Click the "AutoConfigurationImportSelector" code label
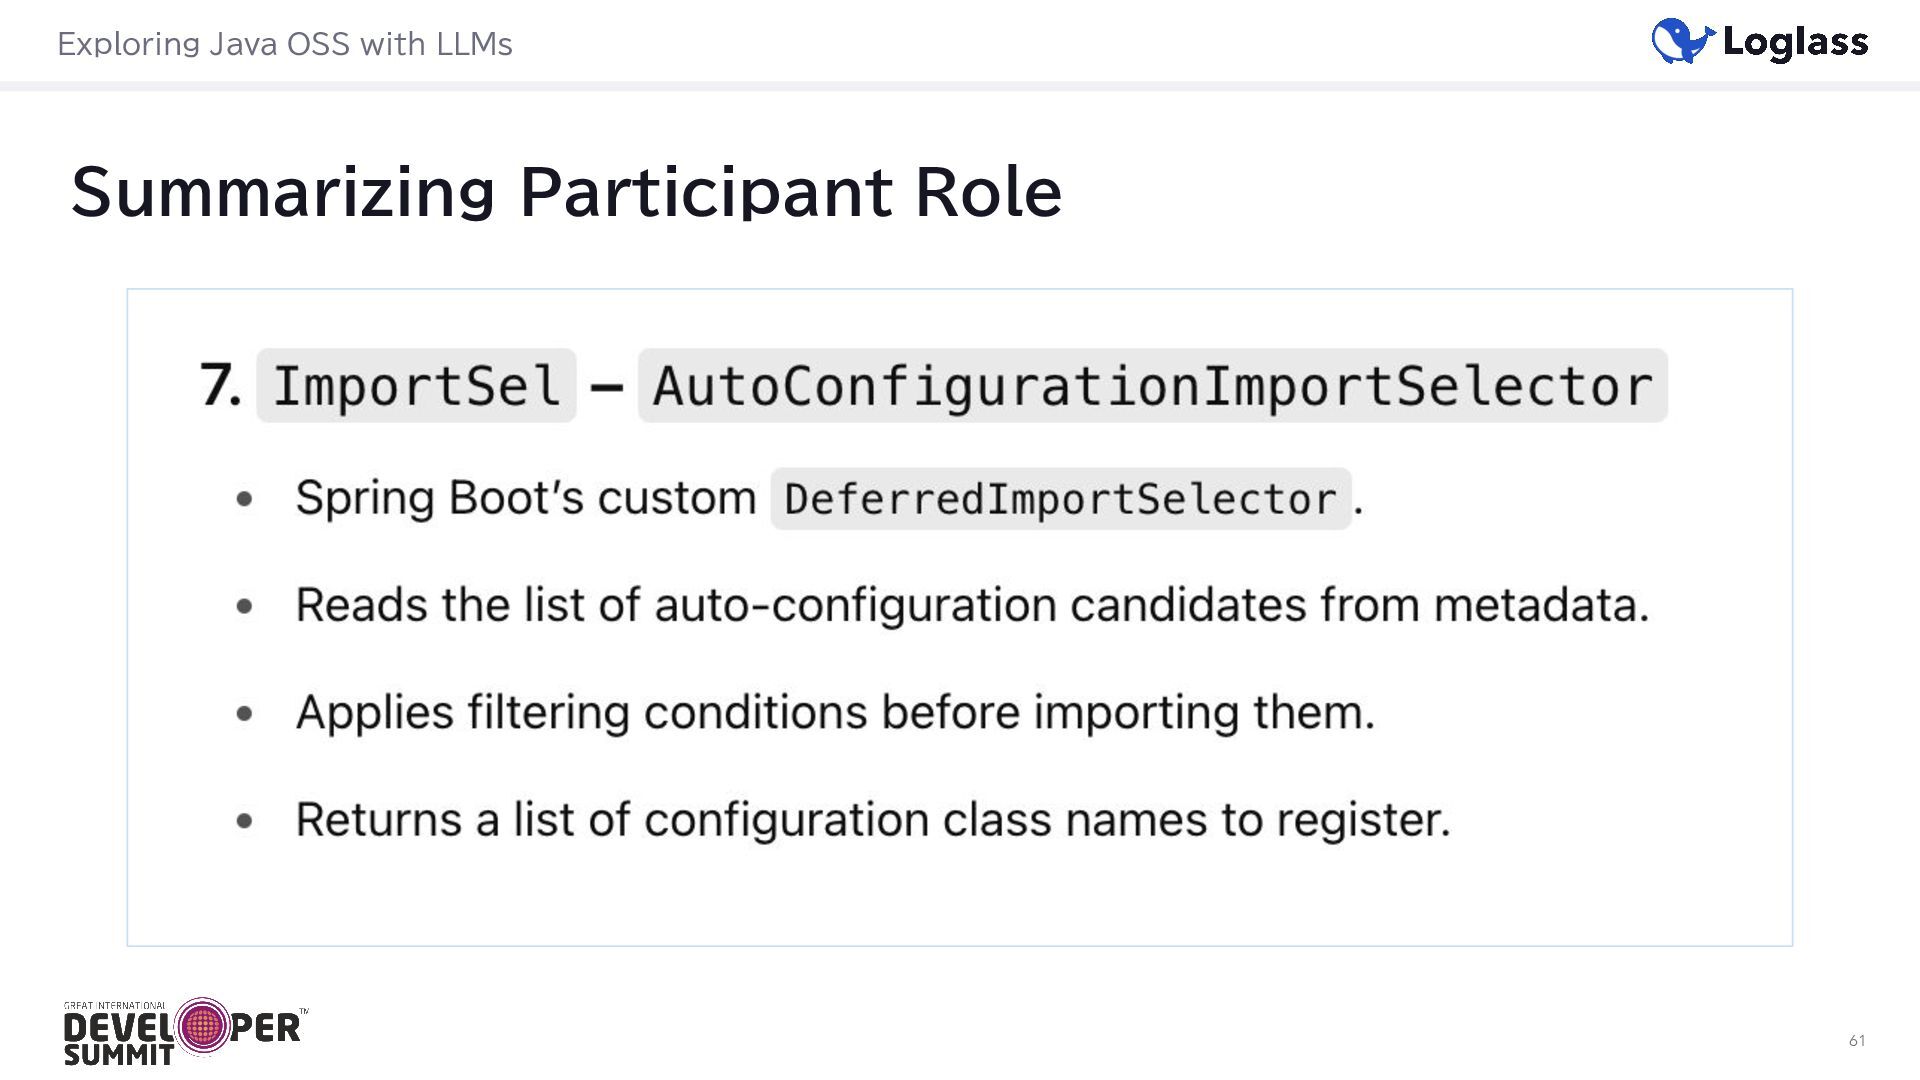Screen dimensions: 1920x1080 (1152, 386)
